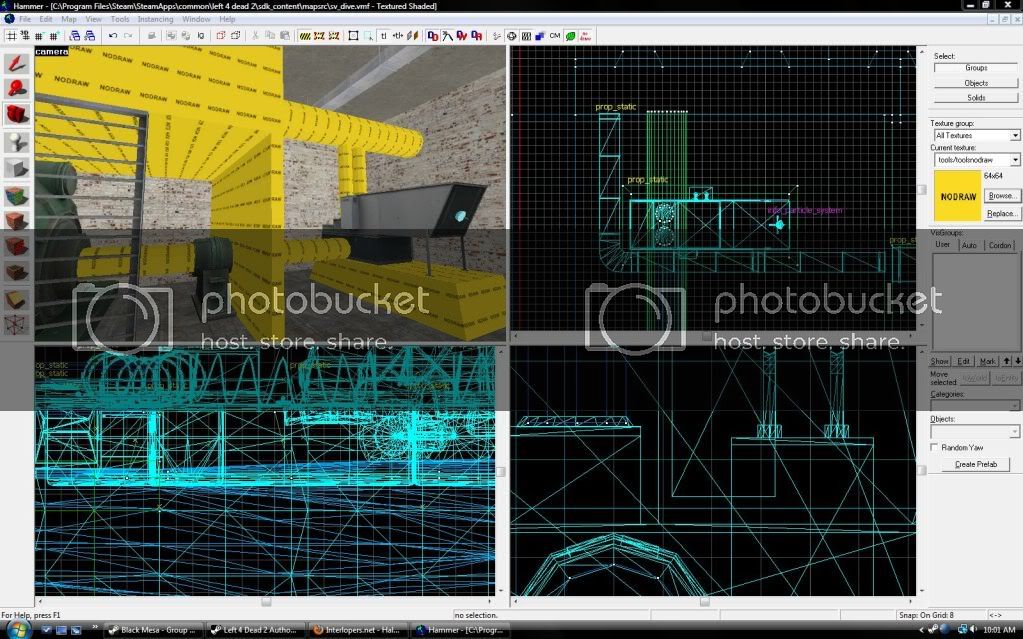1023x639 pixels.
Task: Activate the red Camera tool
Action: coord(17,114)
